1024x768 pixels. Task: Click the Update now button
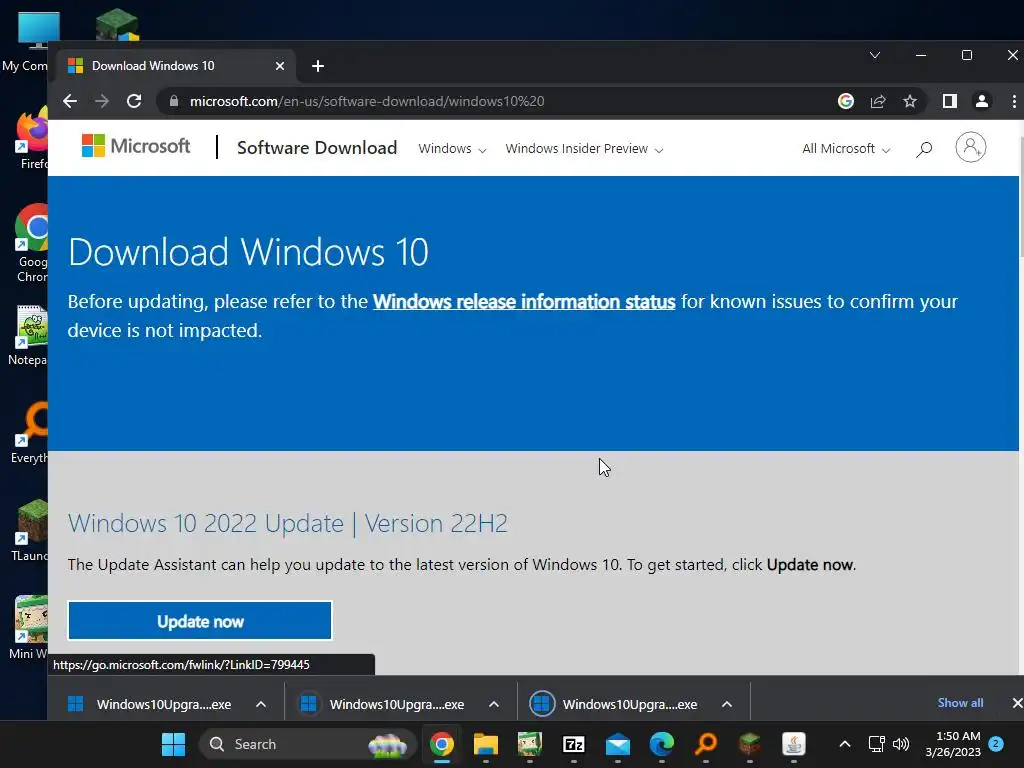click(200, 621)
